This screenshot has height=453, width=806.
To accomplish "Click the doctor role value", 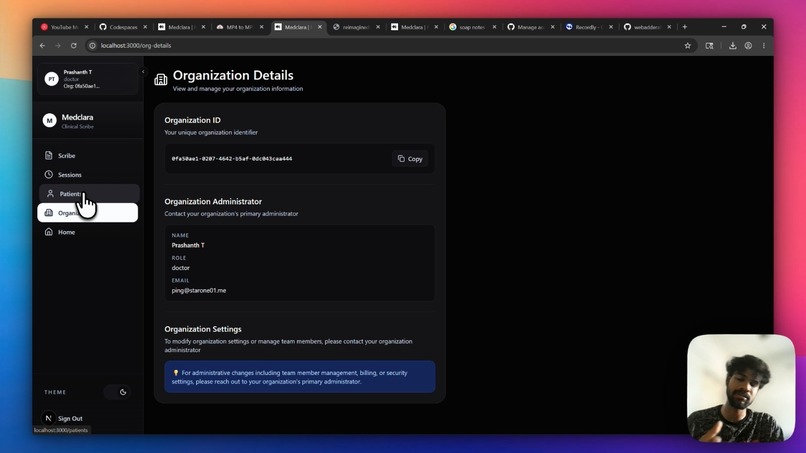I will pos(180,268).
